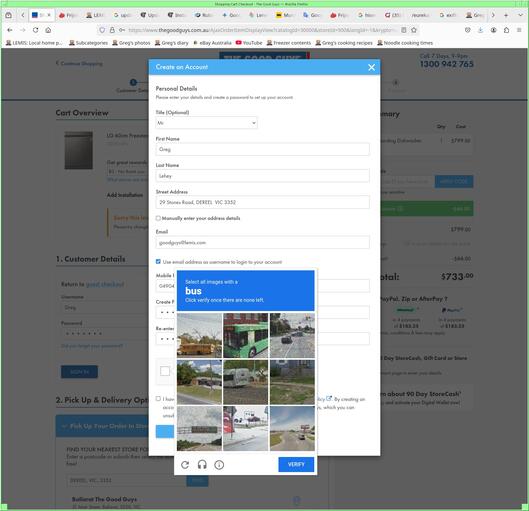Tick the reCAPTCHA checkbox
The height and width of the screenshot is (511, 529).
165,371
